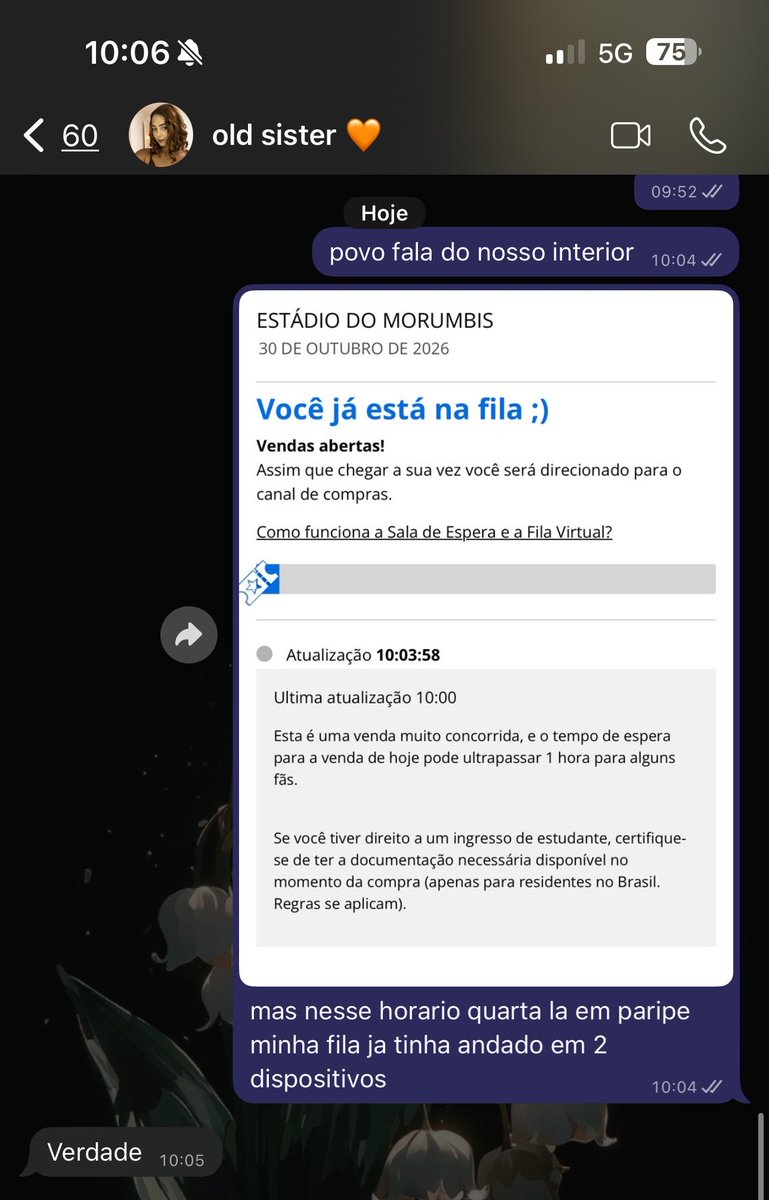769x1200 pixels.
Task: Go back to the chat list
Action: tap(34, 135)
